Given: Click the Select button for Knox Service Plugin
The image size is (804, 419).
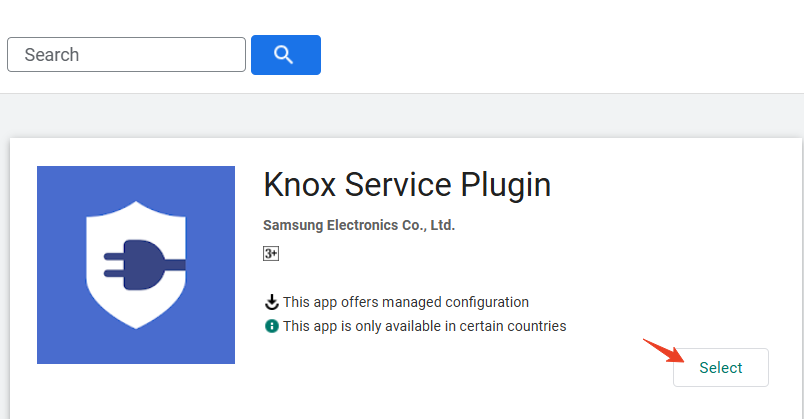Looking at the screenshot, I should [x=720, y=367].
